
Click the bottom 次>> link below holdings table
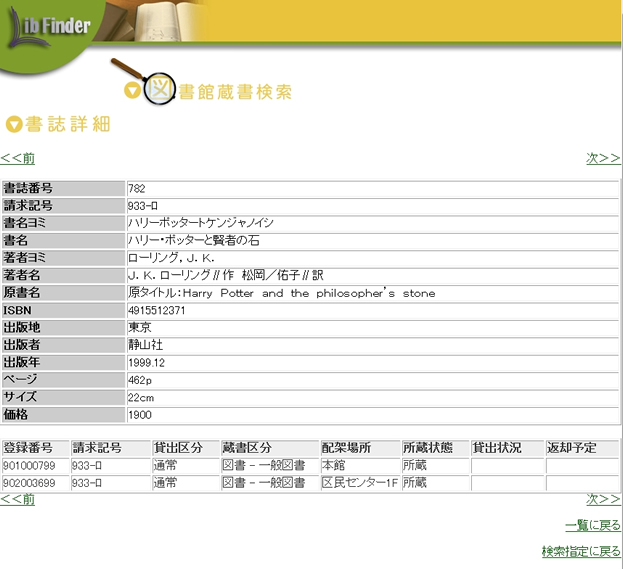click(x=603, y=499)
